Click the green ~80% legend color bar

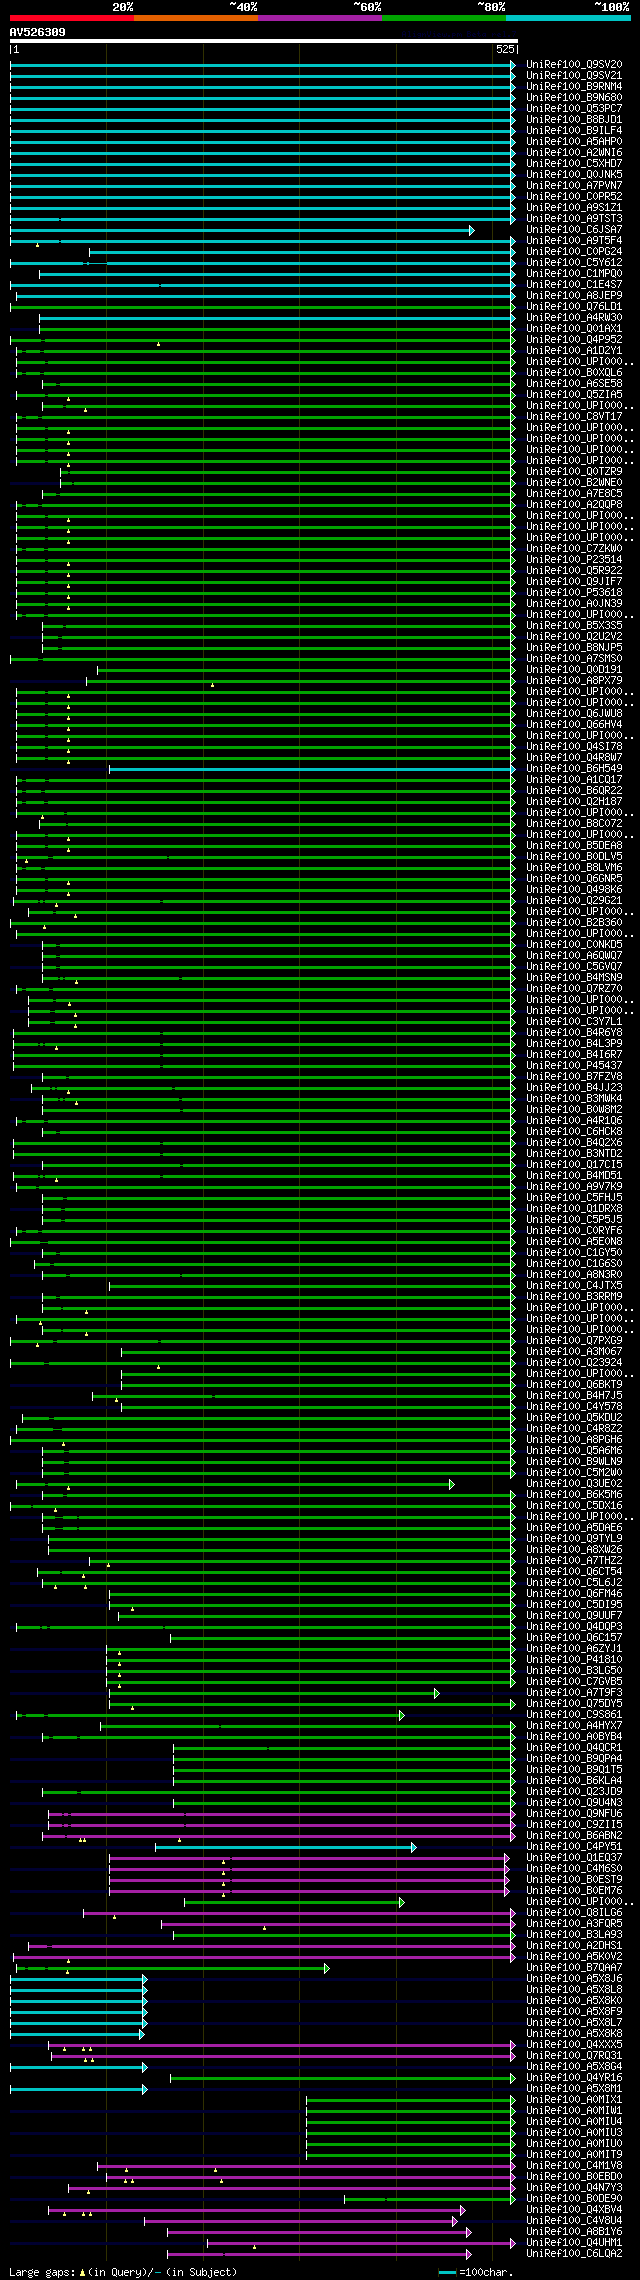coord(444,17)
